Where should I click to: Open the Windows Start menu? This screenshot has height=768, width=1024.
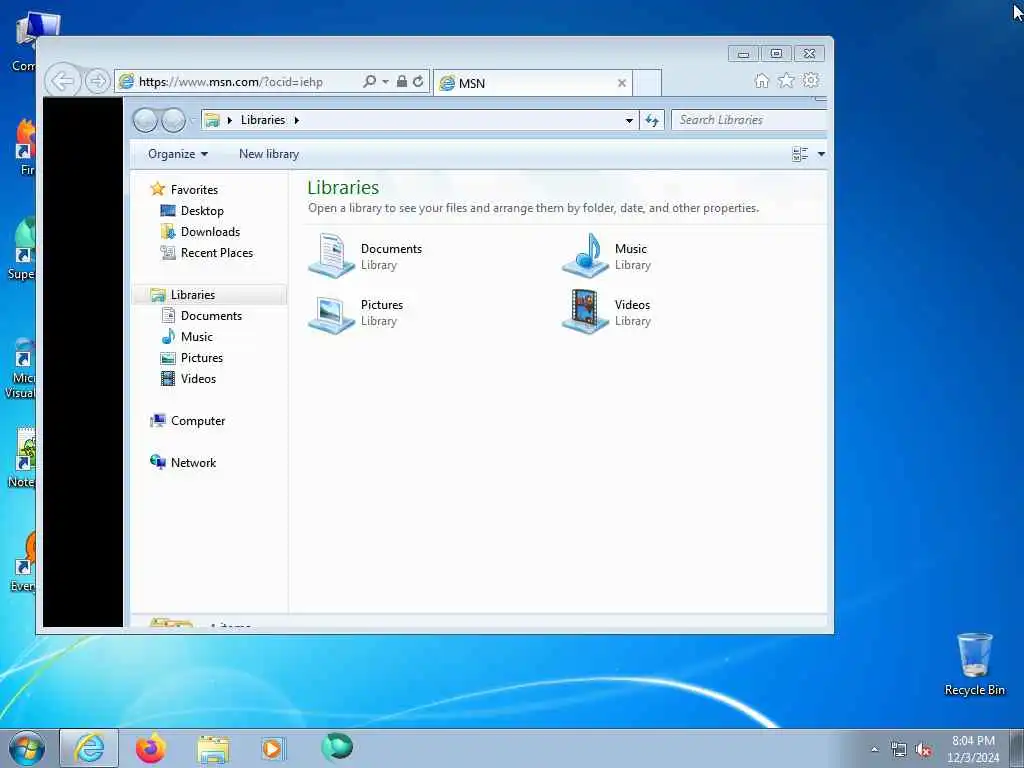27,748
